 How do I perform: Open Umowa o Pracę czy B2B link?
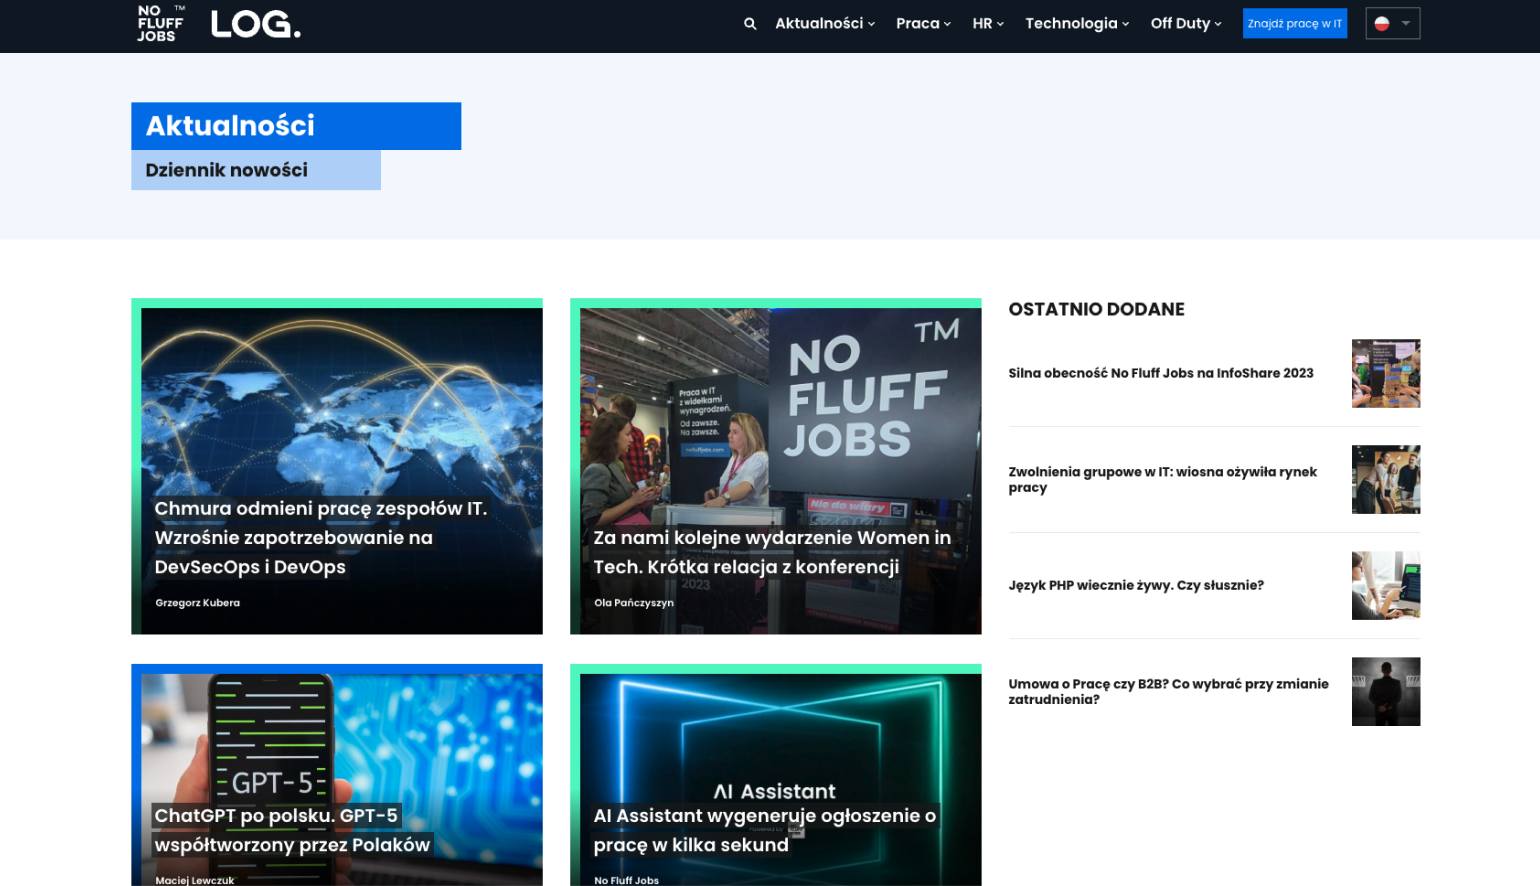coord(1168,691)
